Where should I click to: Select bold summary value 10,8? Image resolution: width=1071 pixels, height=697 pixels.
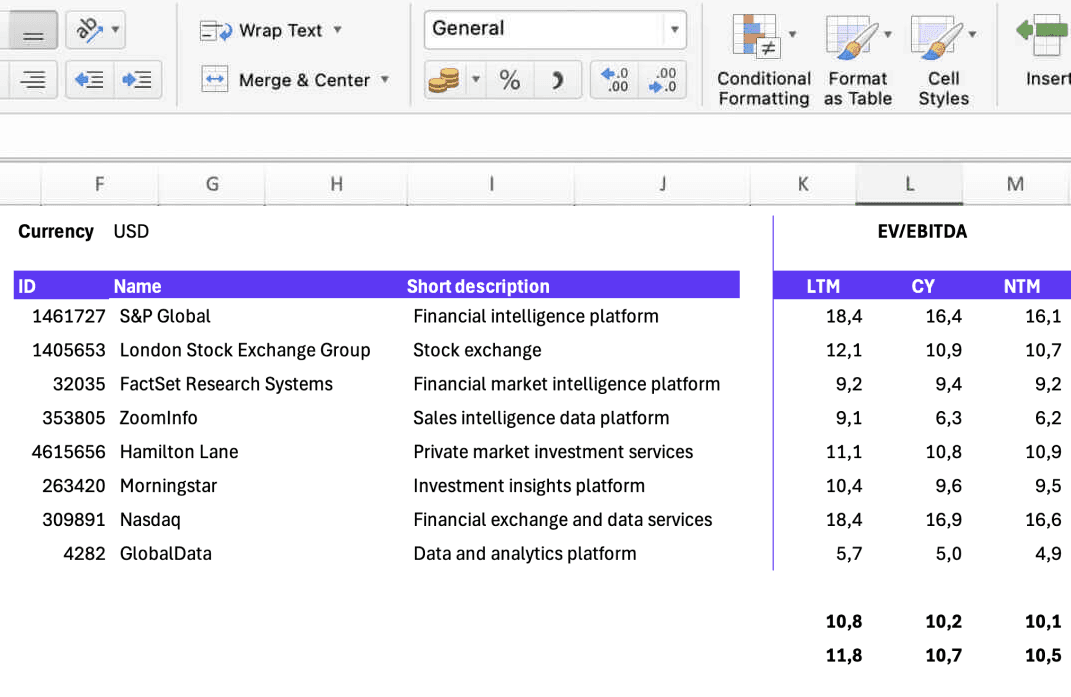844,622
